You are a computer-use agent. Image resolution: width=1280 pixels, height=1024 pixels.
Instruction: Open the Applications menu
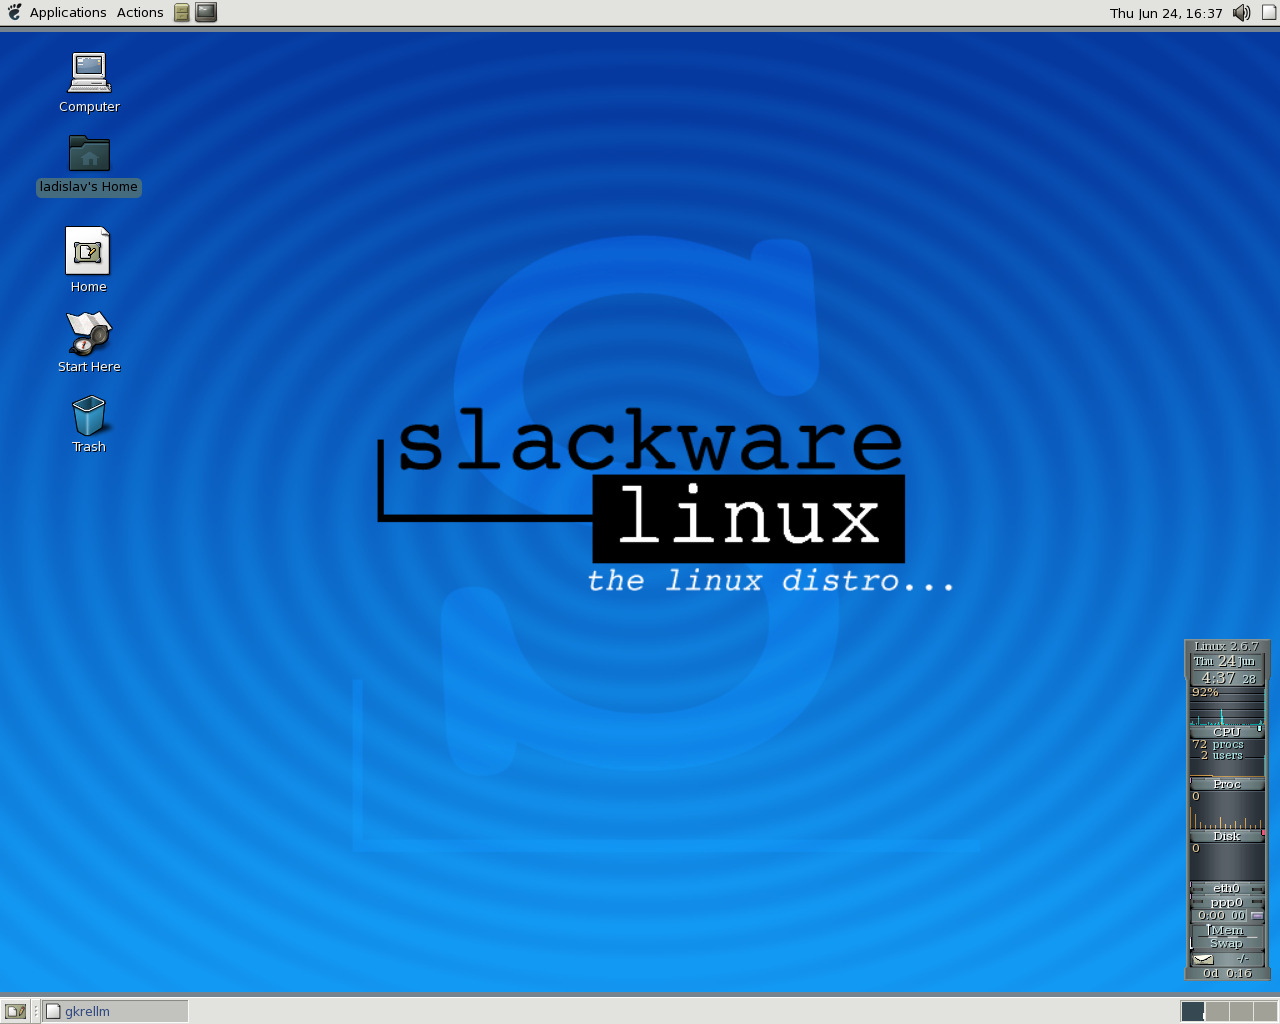[68, 12]
